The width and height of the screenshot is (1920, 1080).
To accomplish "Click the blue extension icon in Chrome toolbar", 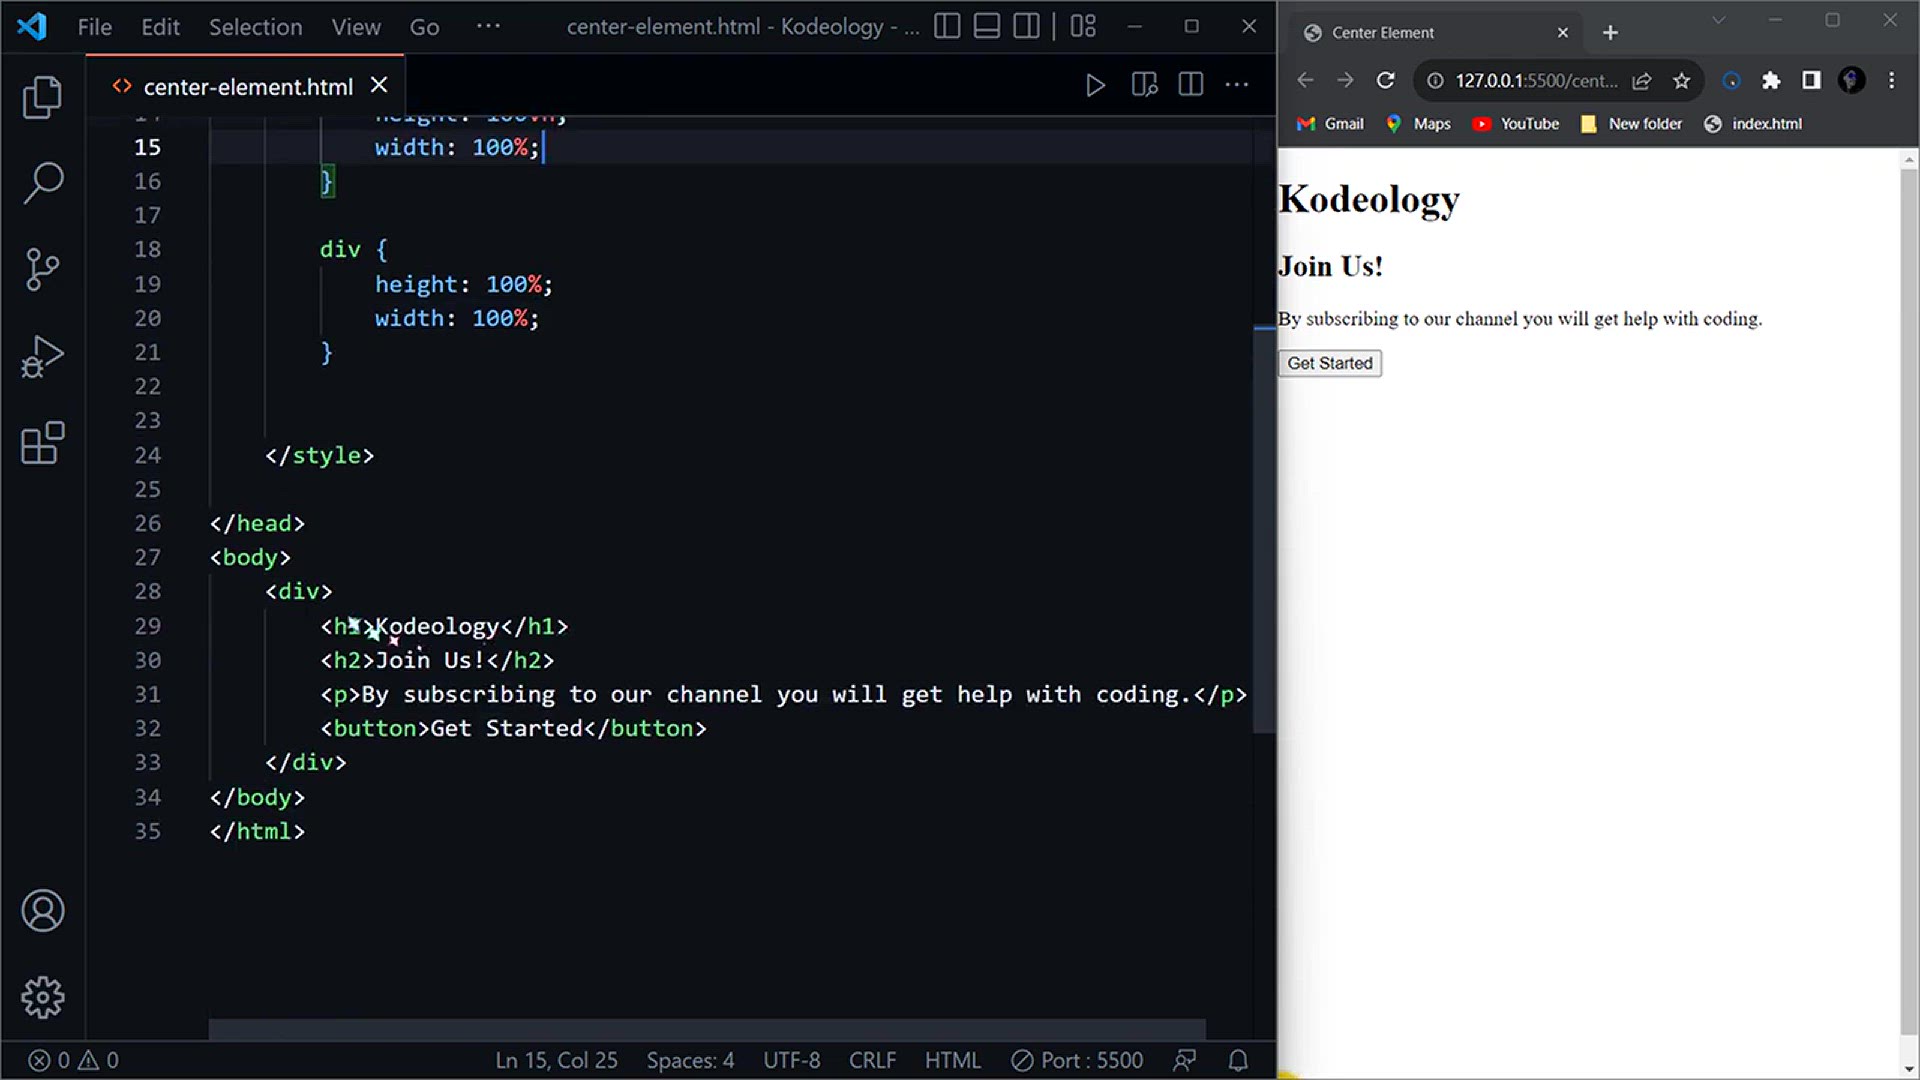I will (1731, 80).
